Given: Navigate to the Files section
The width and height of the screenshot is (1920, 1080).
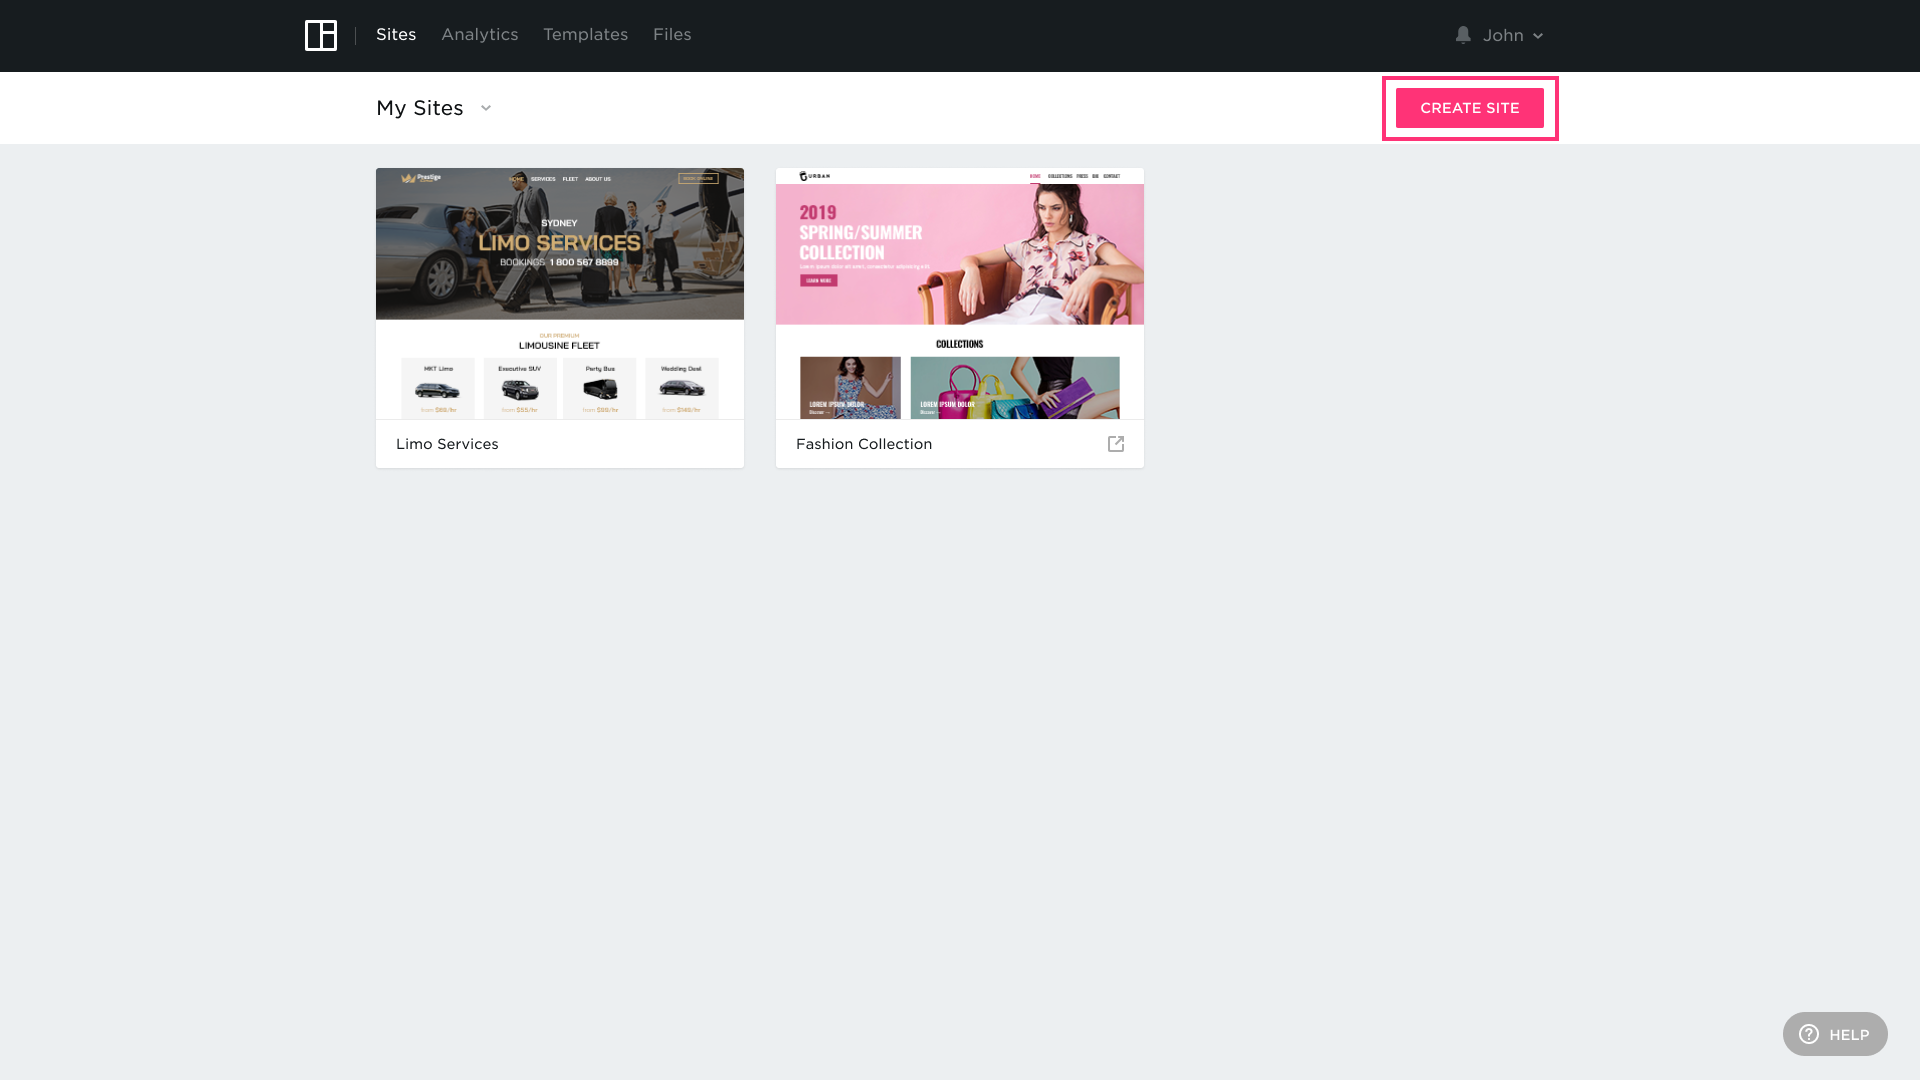Looking at the screenshot, I should pyautogui.click(x=672, y=35).
